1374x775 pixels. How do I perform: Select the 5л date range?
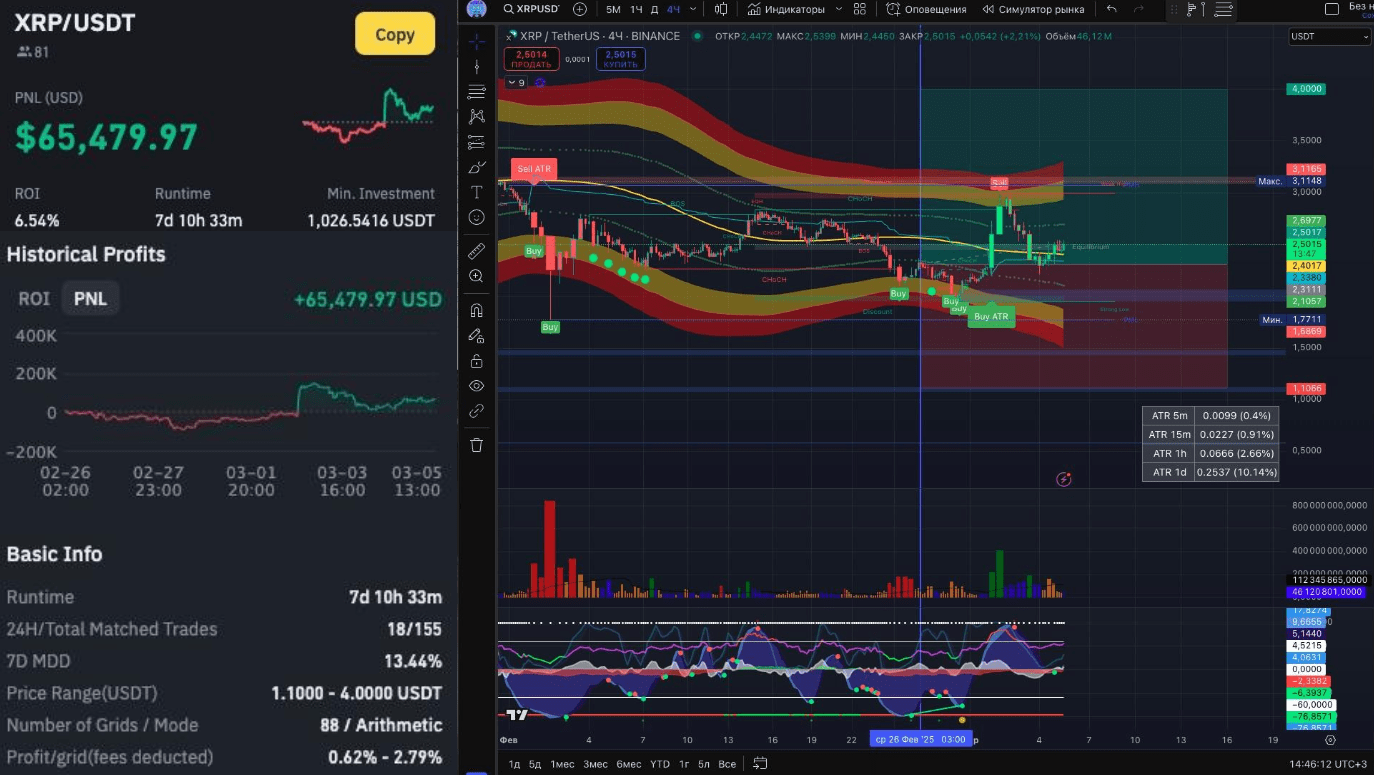point(704,764)
